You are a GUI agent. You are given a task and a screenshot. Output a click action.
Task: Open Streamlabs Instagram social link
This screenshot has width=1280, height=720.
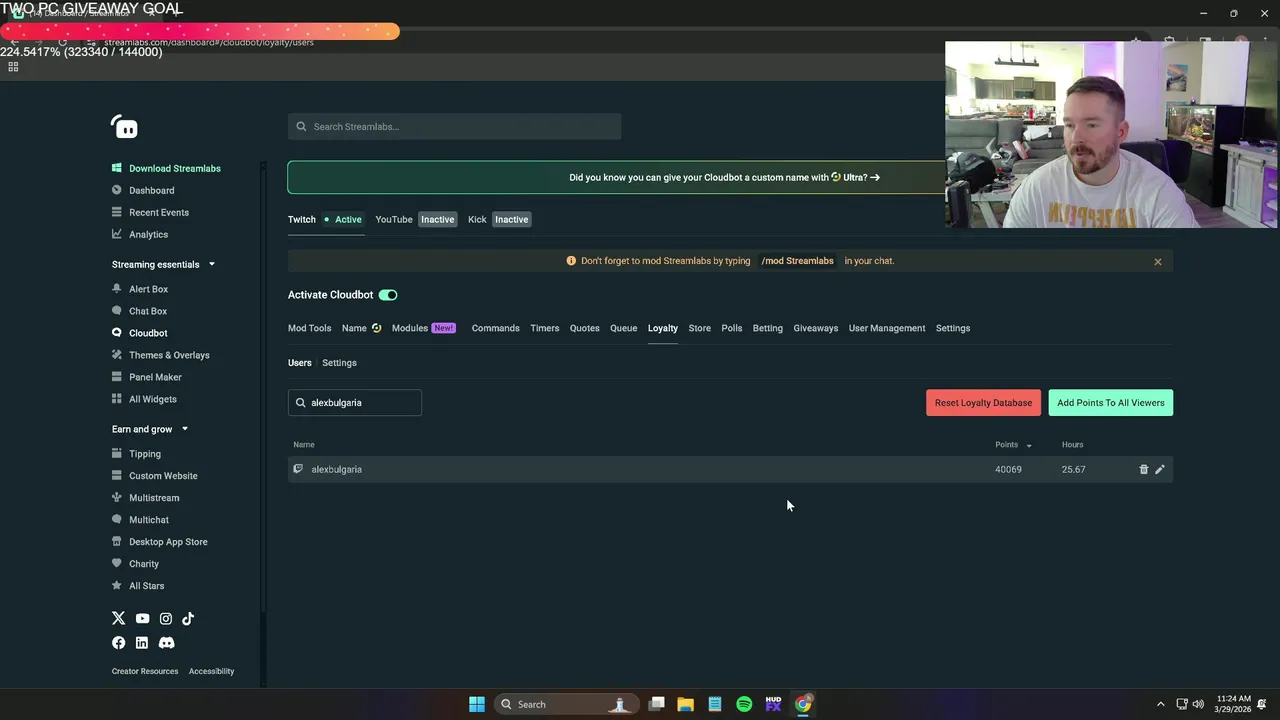coord(165,619)
